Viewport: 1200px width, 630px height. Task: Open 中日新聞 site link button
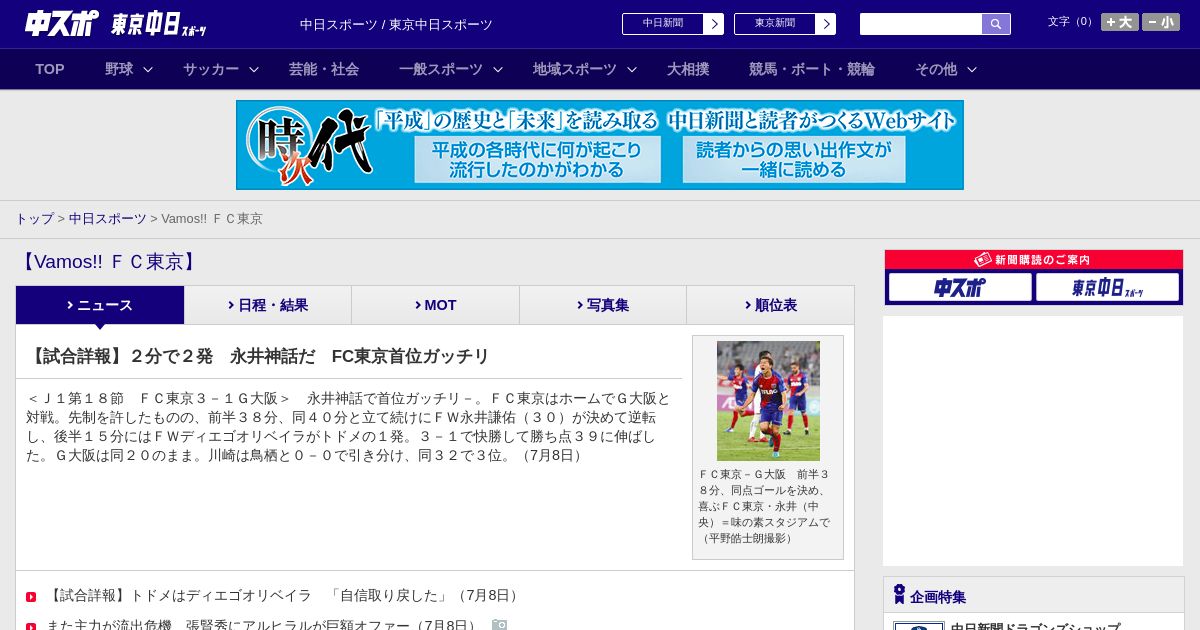[663, 24]
